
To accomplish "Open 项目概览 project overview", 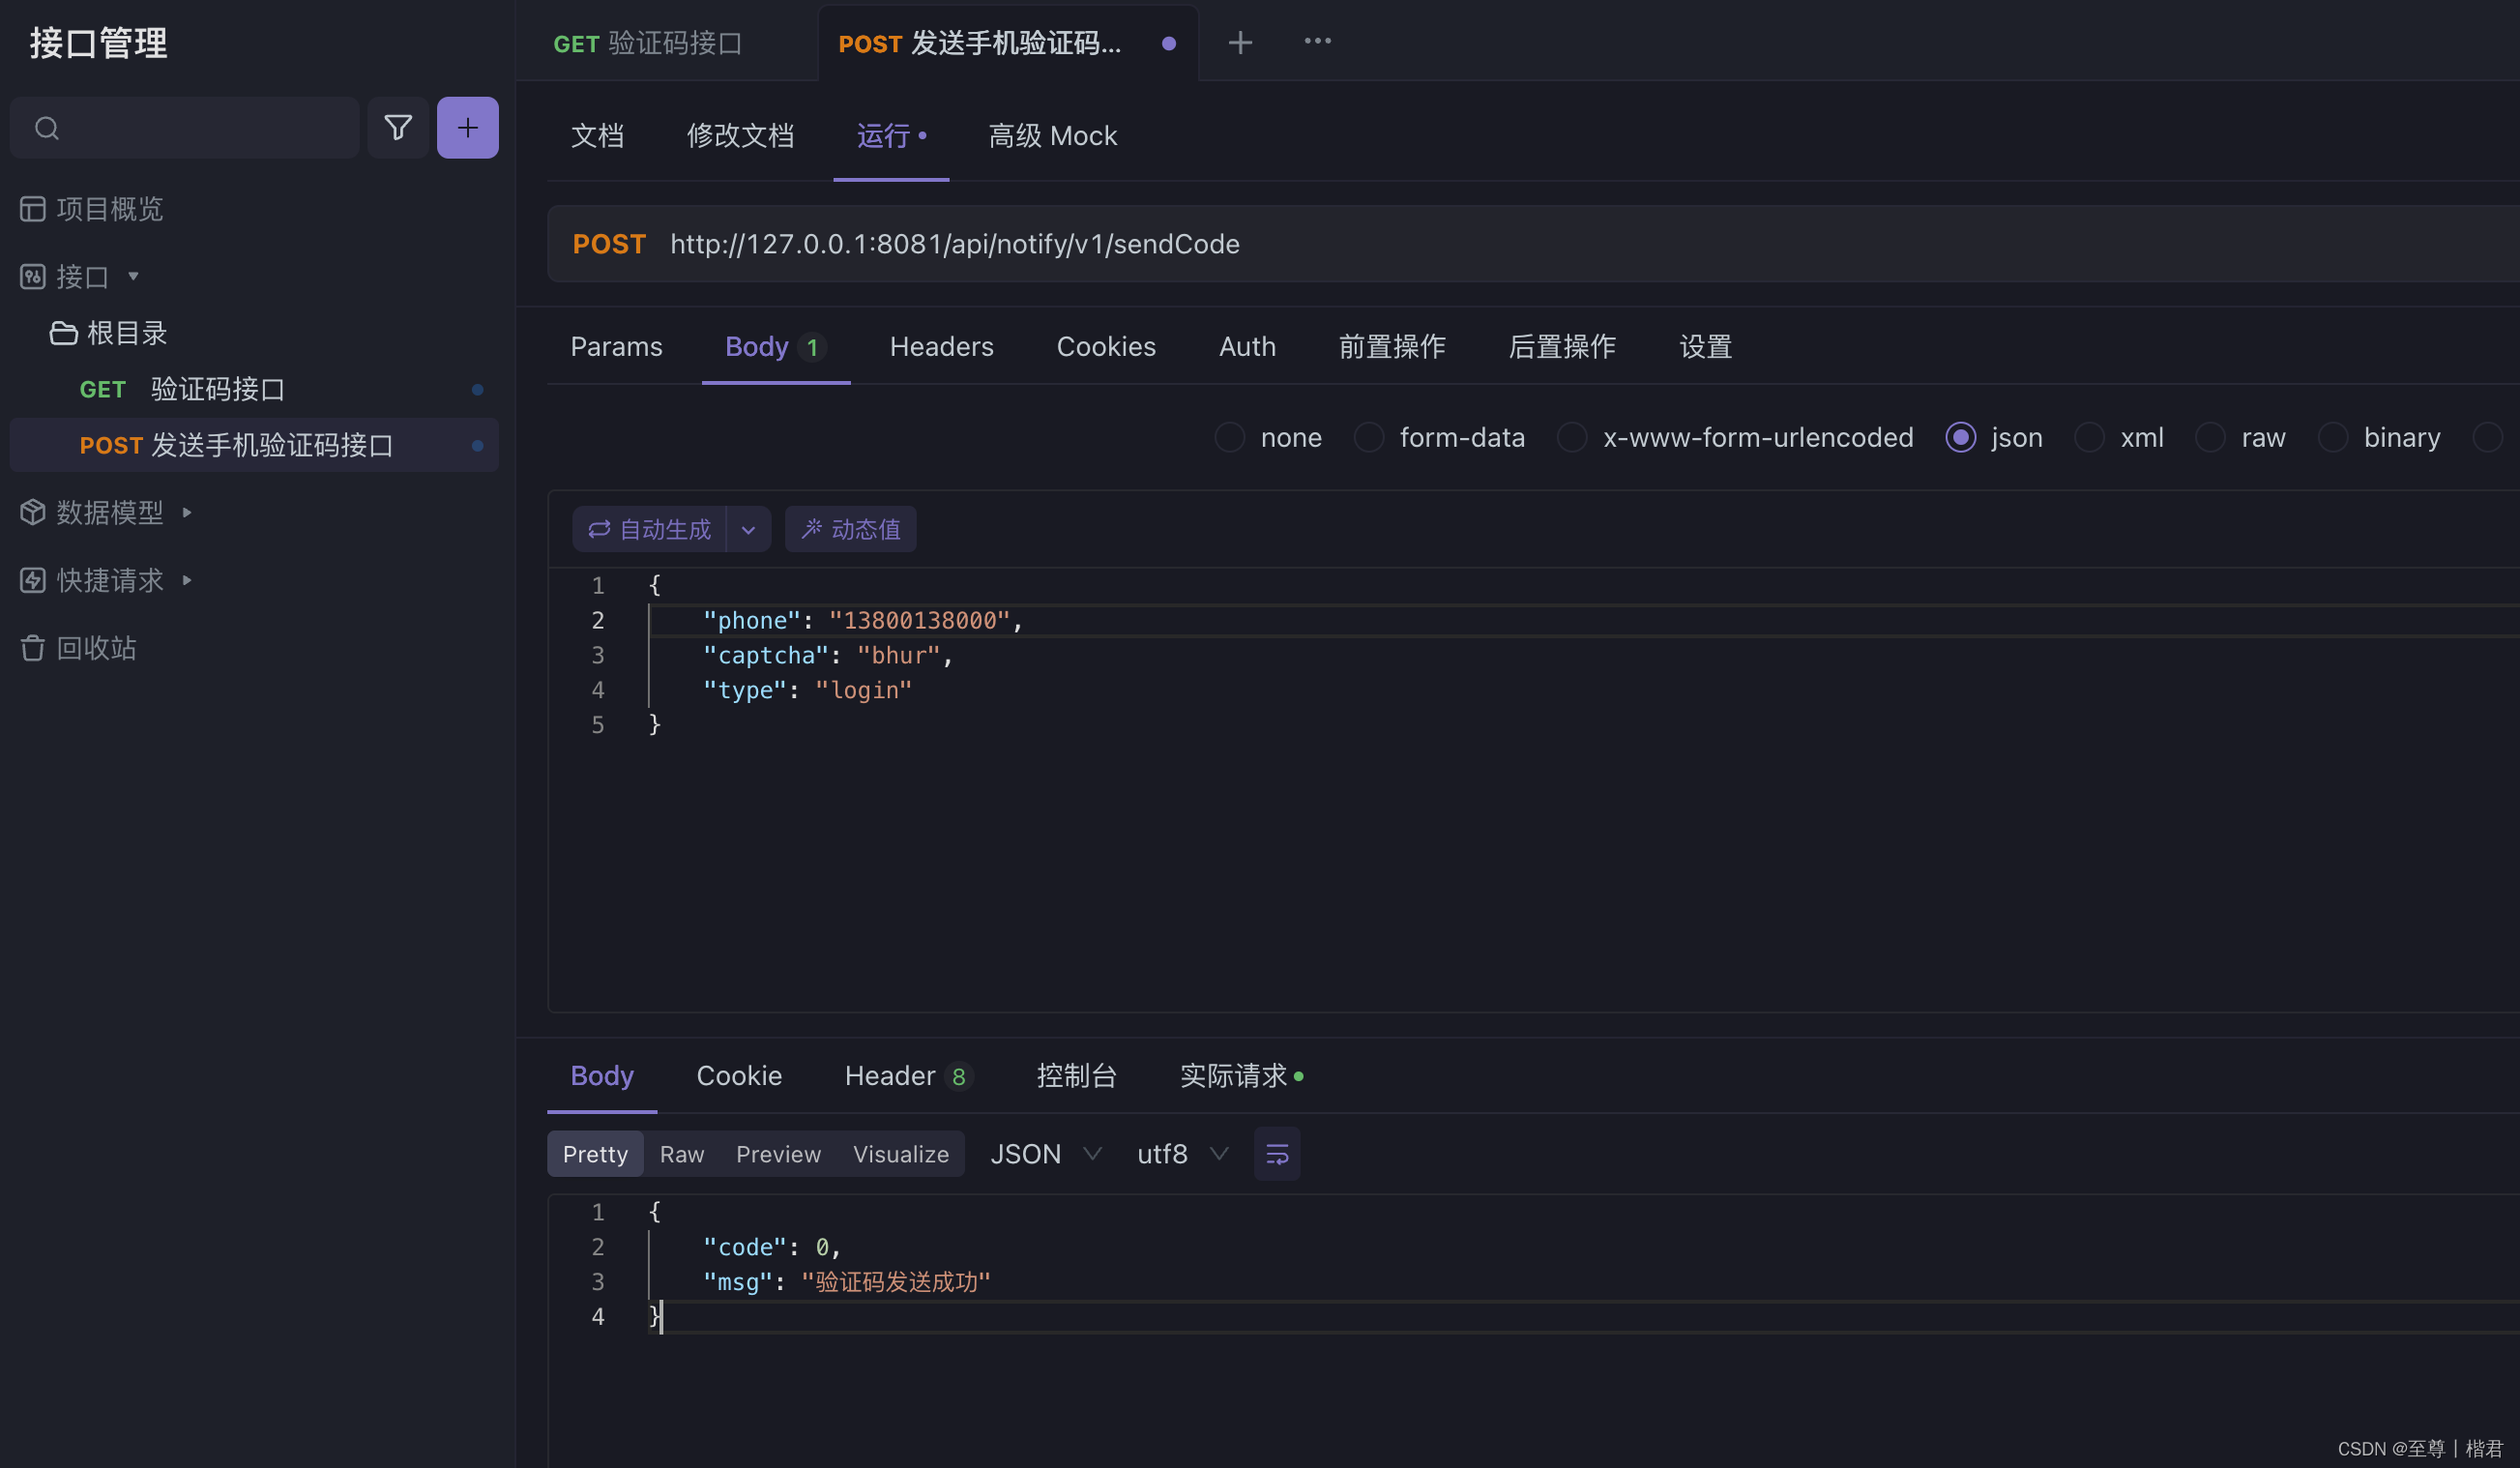I will tap(91, 209).
